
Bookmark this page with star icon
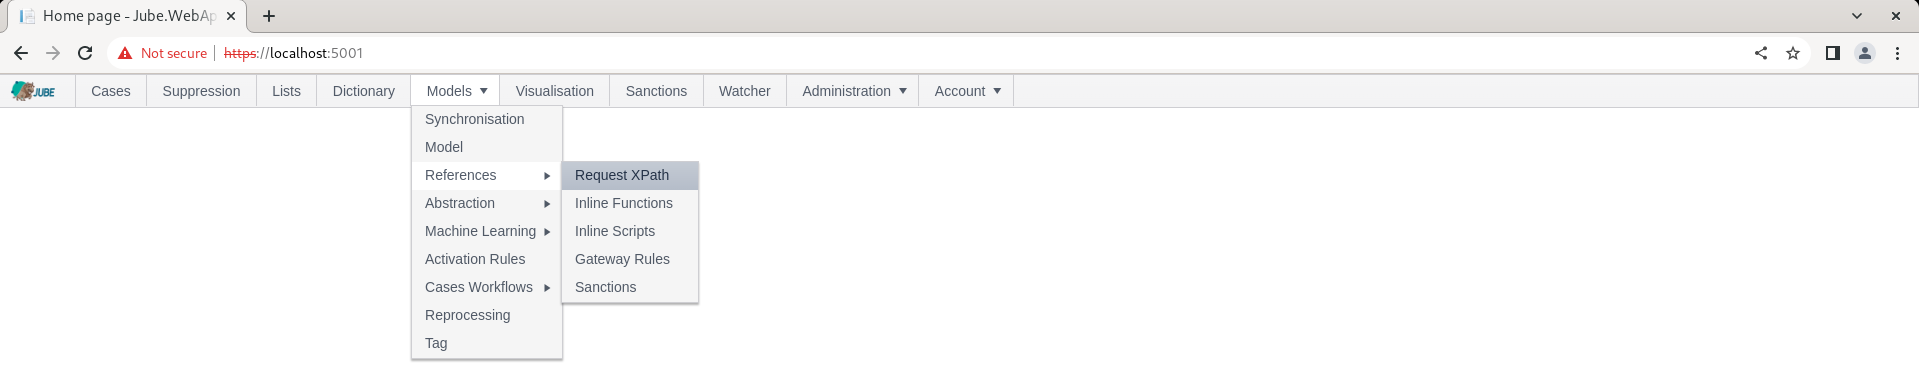pos(1793,53)
